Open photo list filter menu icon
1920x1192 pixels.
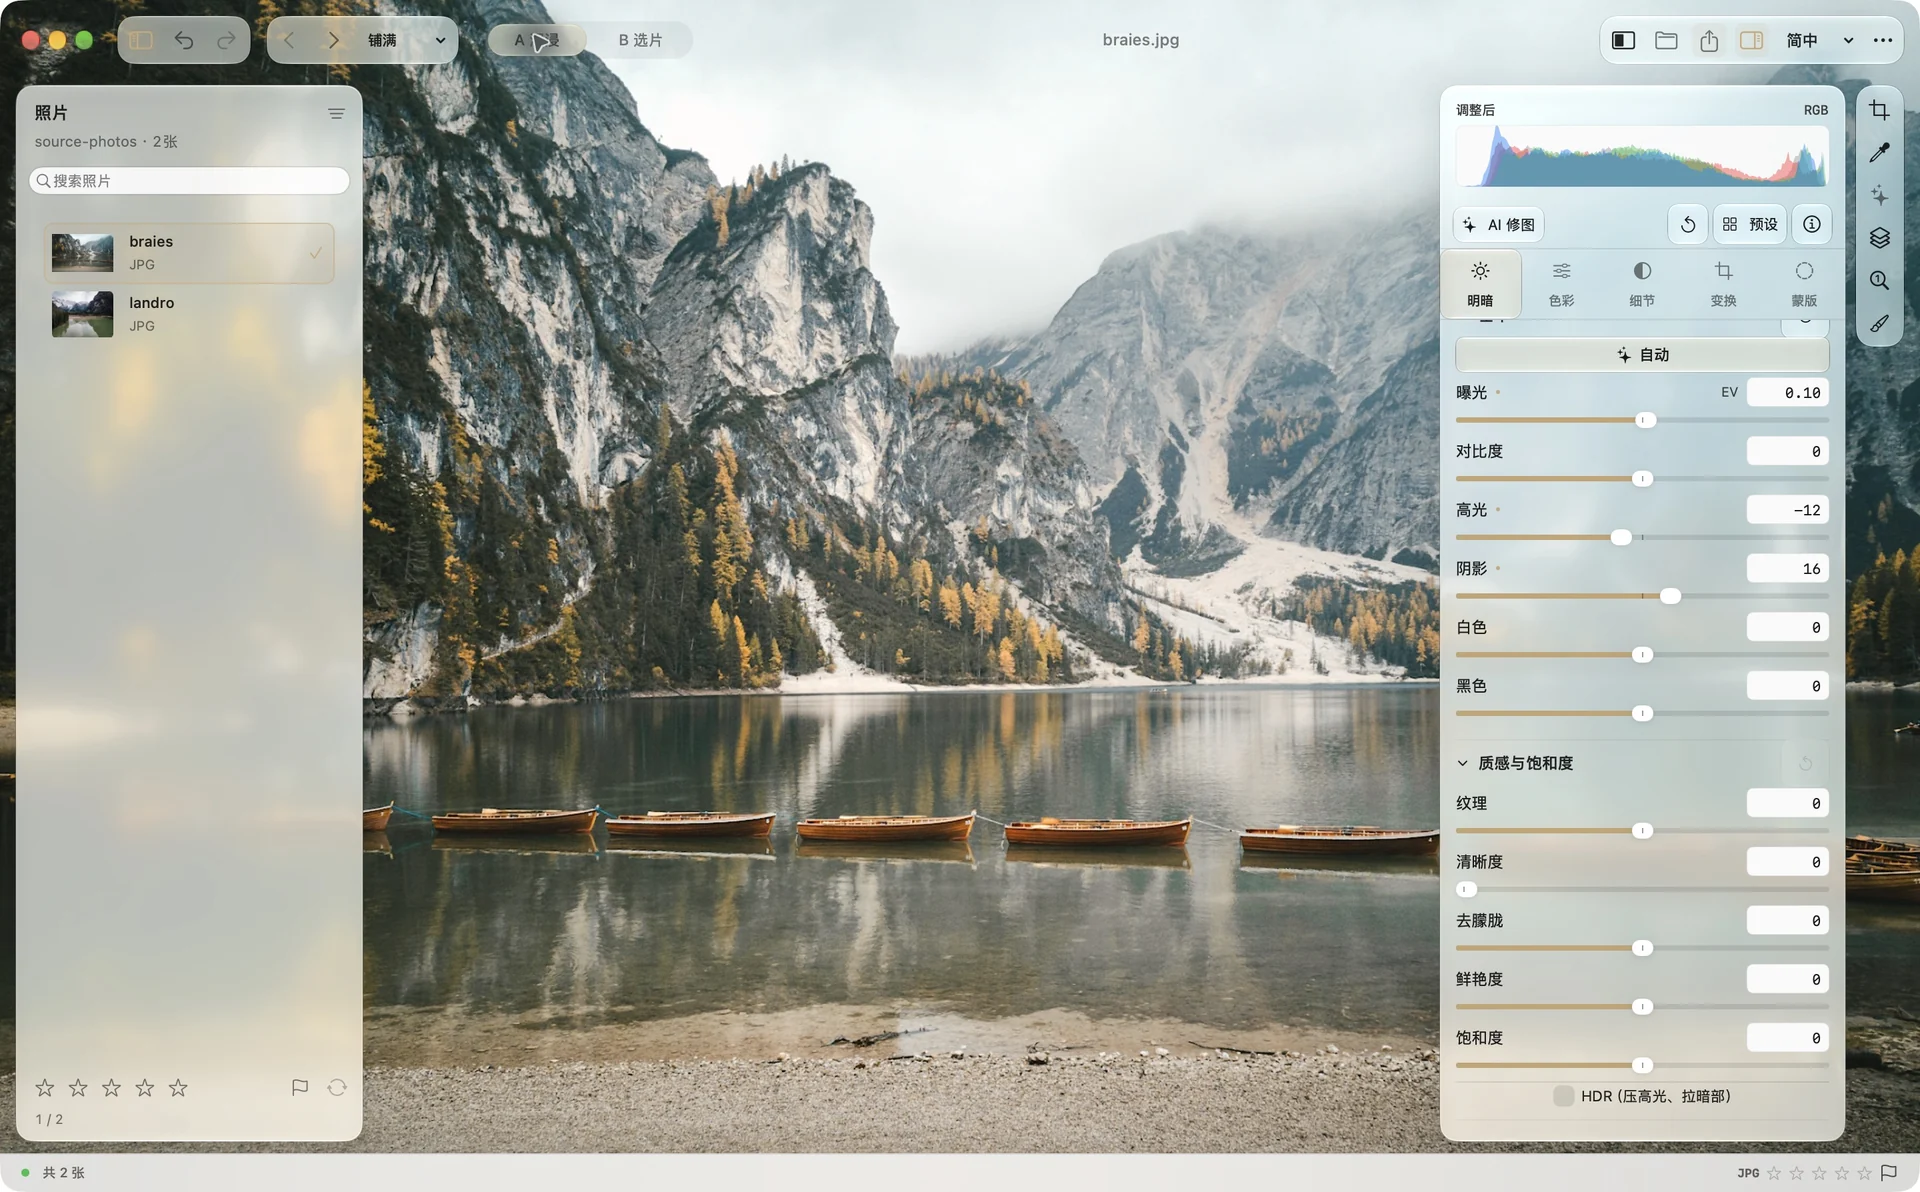click(336, 114)
